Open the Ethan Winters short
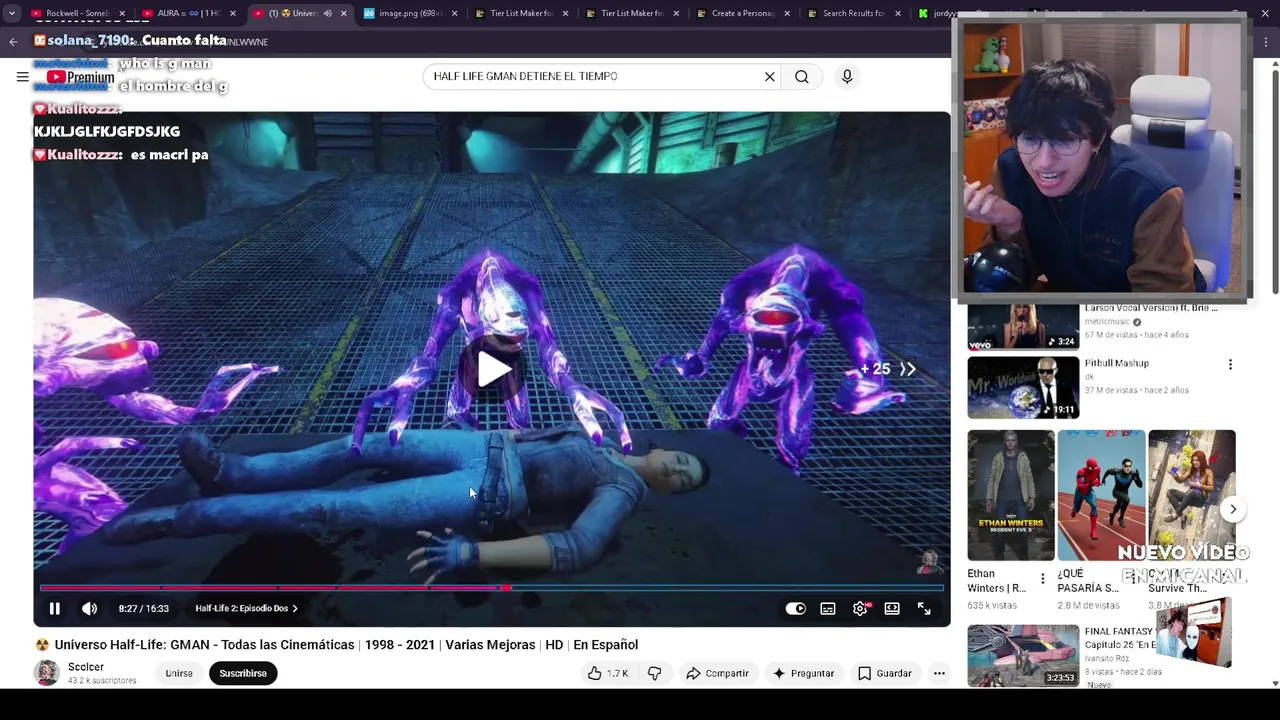1280x720 pixels. click(1011, 495)
